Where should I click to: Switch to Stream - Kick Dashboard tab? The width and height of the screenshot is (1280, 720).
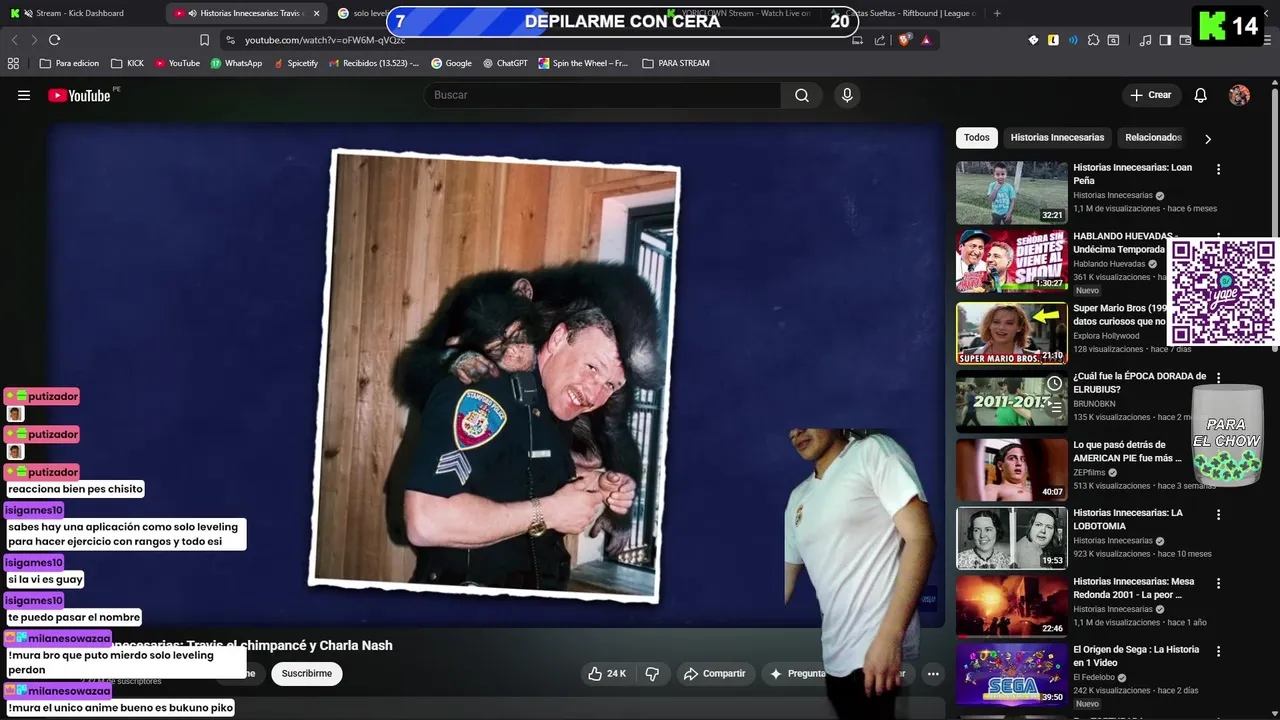(82, 13)
